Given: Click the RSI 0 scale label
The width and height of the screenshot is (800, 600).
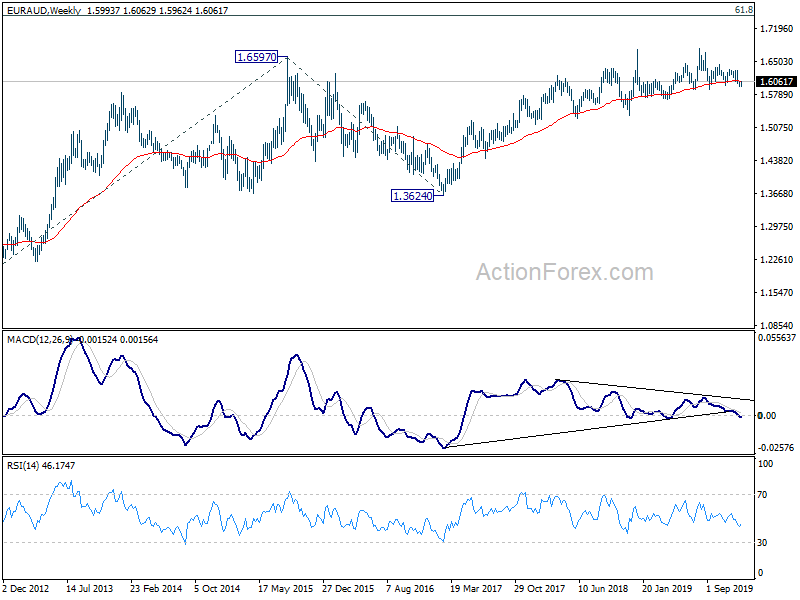Looking at the screenshot, I should click(x=760, y=573).
